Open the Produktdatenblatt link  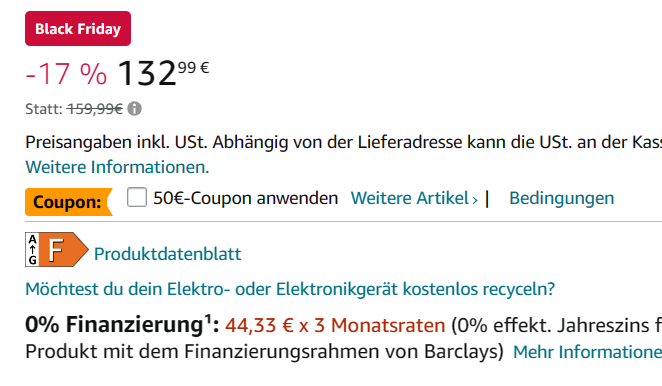pyautogui.click(x=168, y=254)
